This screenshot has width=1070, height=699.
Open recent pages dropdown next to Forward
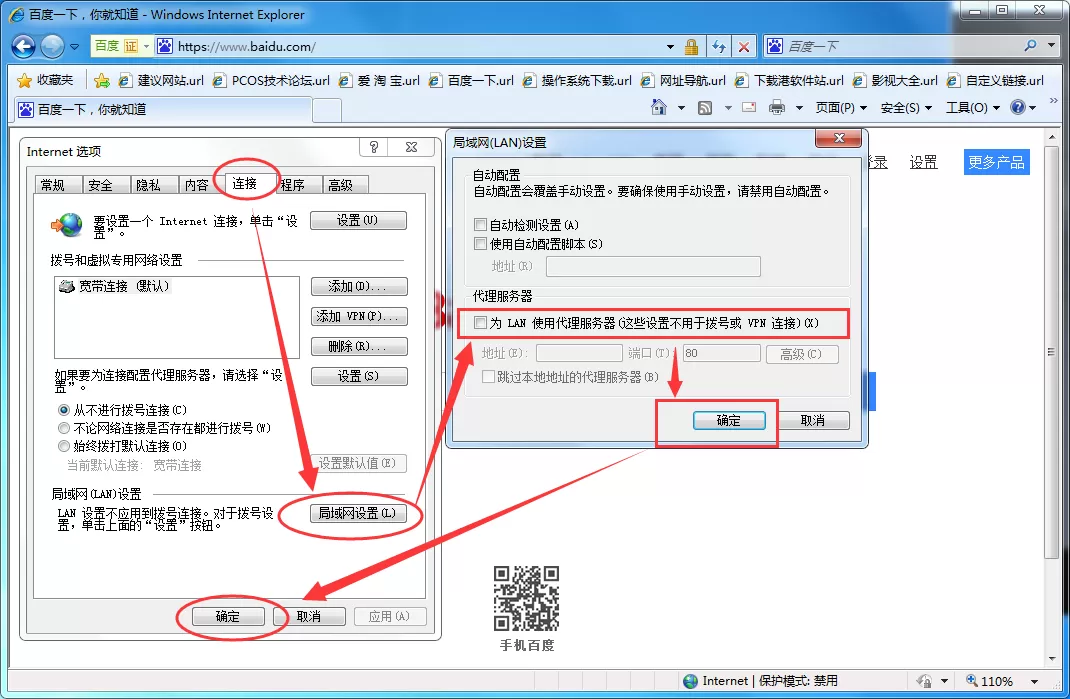coord(74,46)
